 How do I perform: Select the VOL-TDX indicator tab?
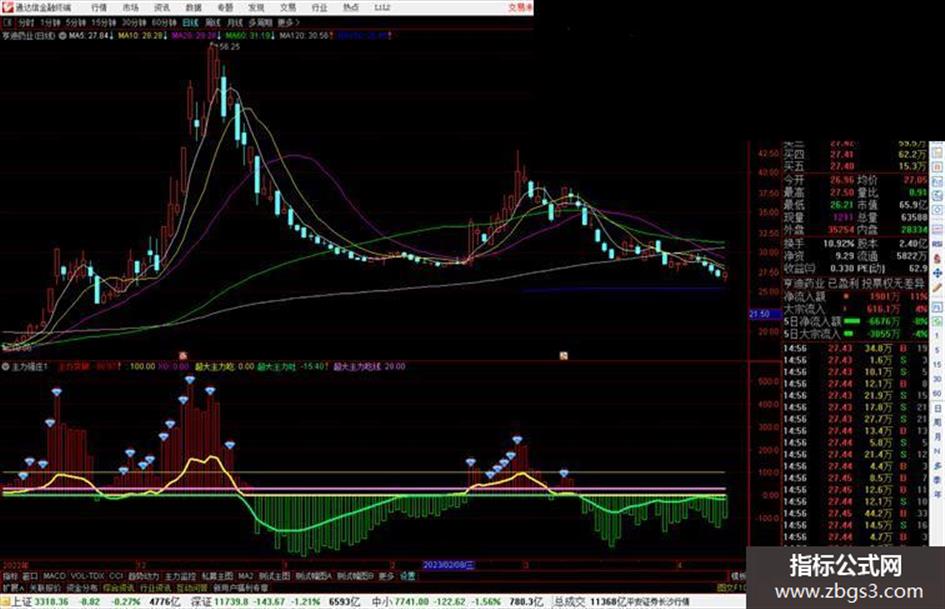point(87,576)
